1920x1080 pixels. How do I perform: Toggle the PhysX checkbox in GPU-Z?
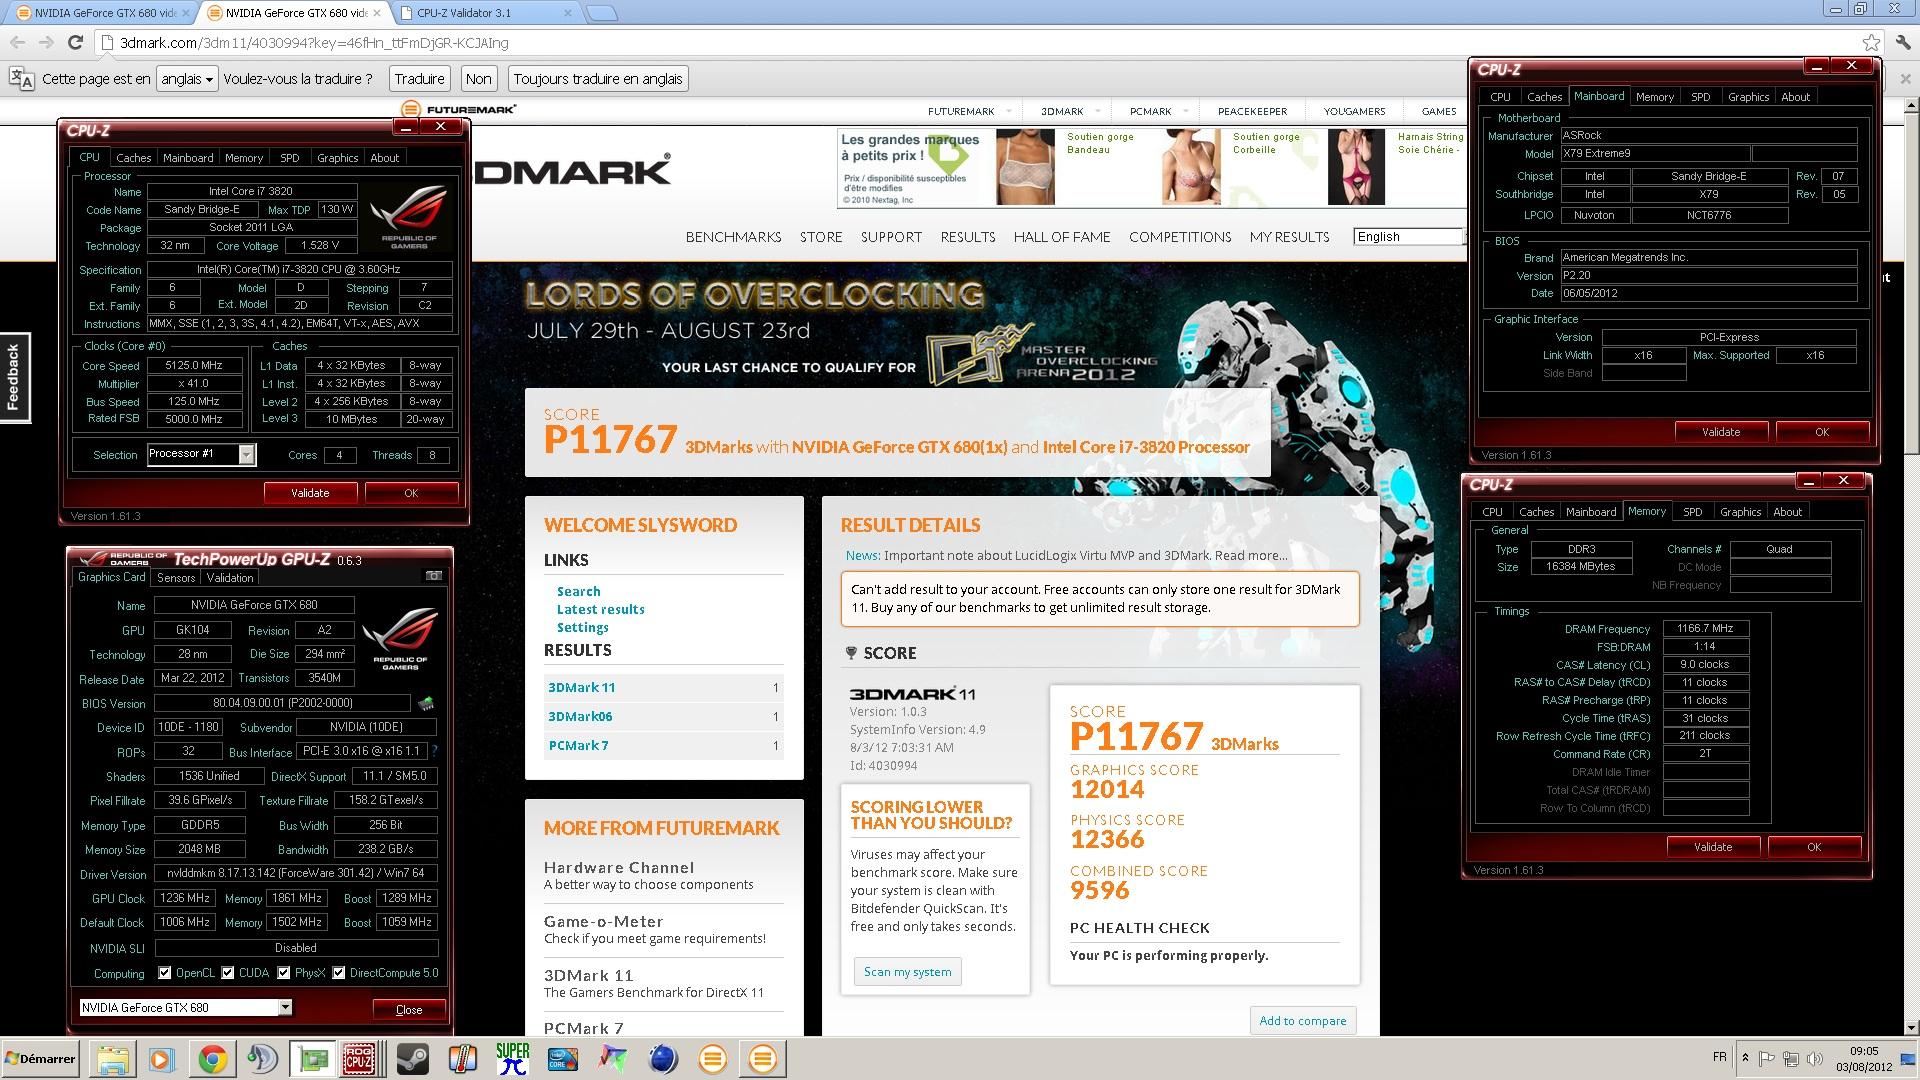[284, 973]
